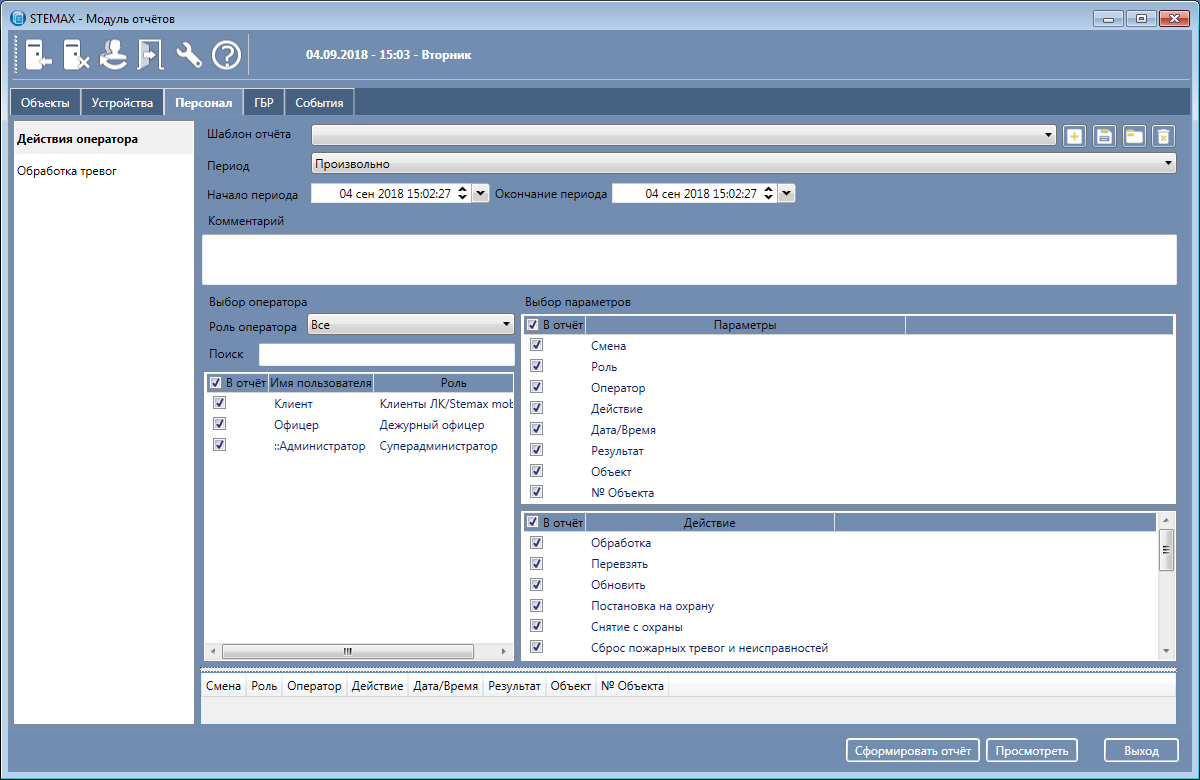Toggle the Снятие с охраны checkbox
This screenshot has height=780, width=1200.
(537, 625)
